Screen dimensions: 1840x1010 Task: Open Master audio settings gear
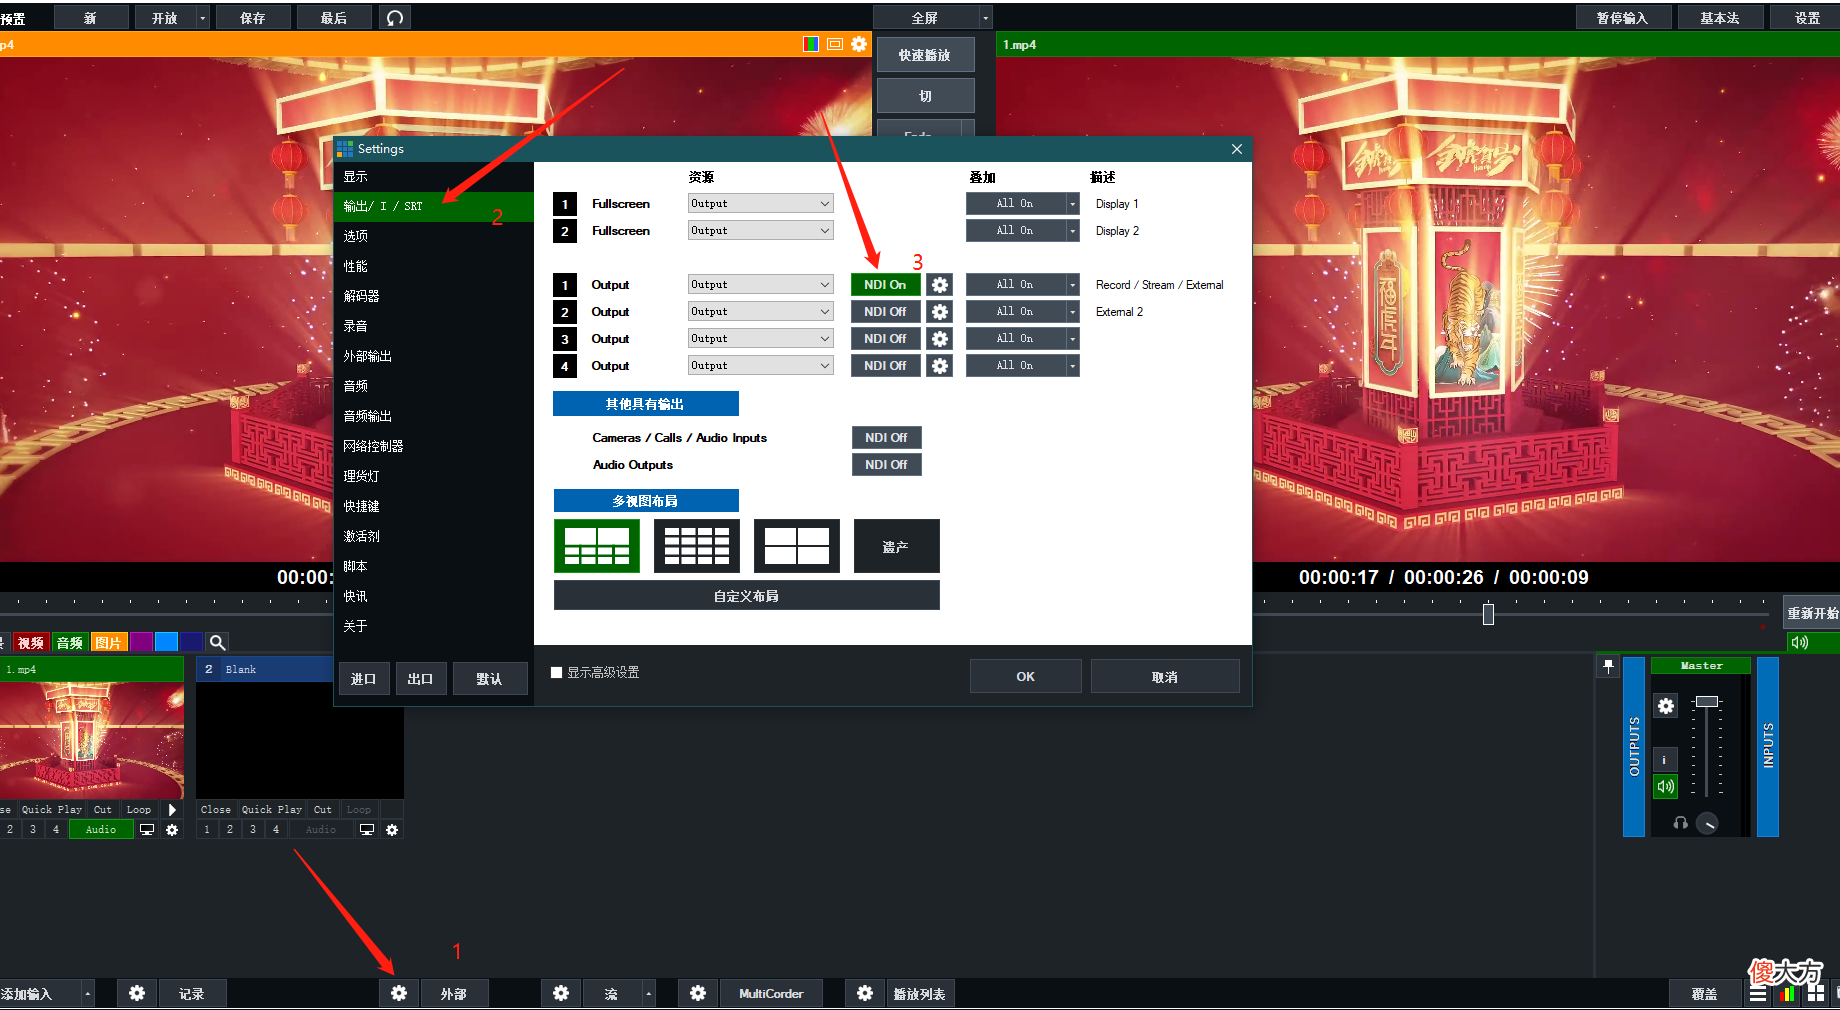[1665, 706]
